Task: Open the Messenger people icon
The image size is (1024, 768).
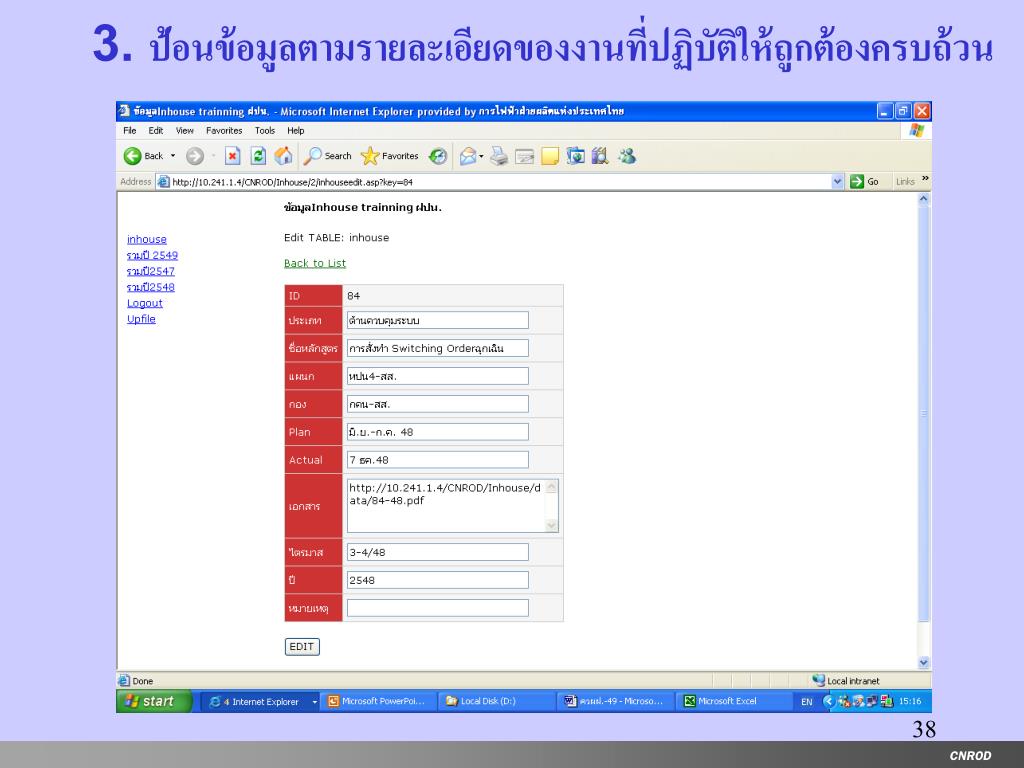Action: coord(627,156)
